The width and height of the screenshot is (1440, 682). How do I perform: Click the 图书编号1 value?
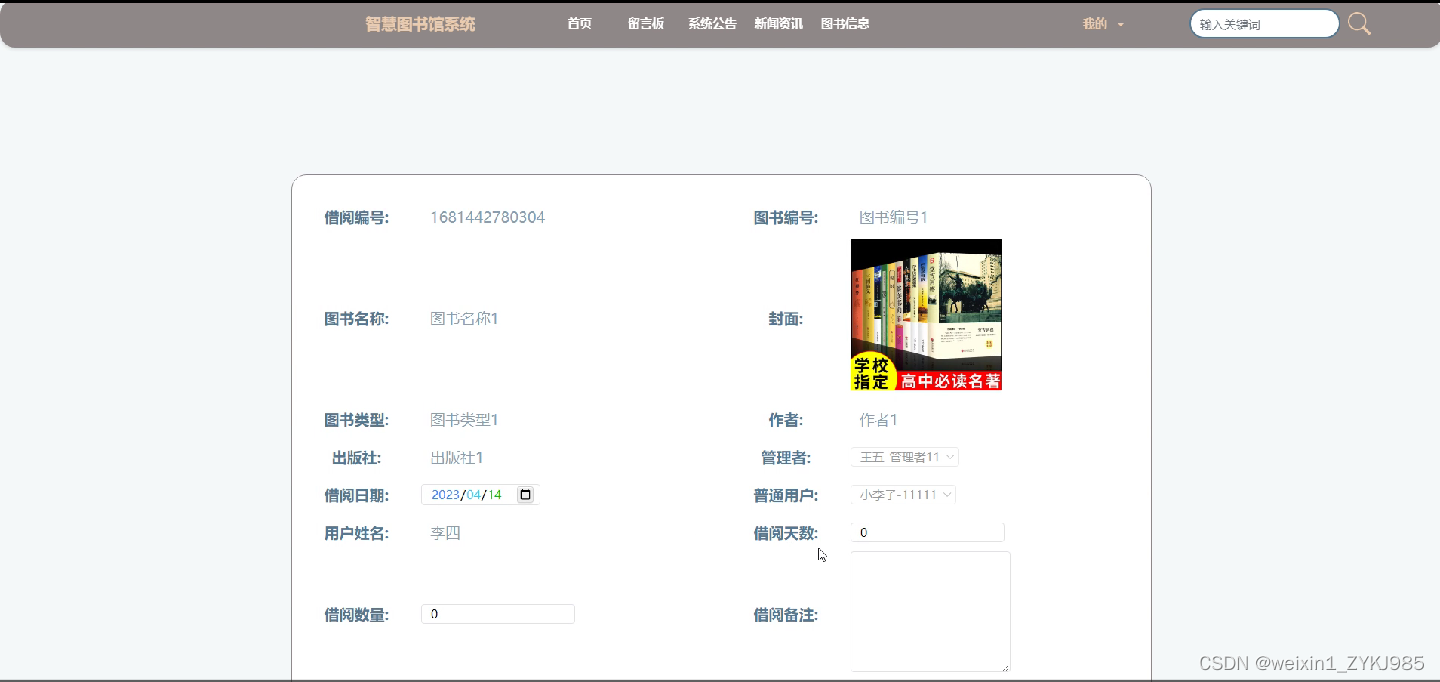pyautogui.click(x=894, y=217)
